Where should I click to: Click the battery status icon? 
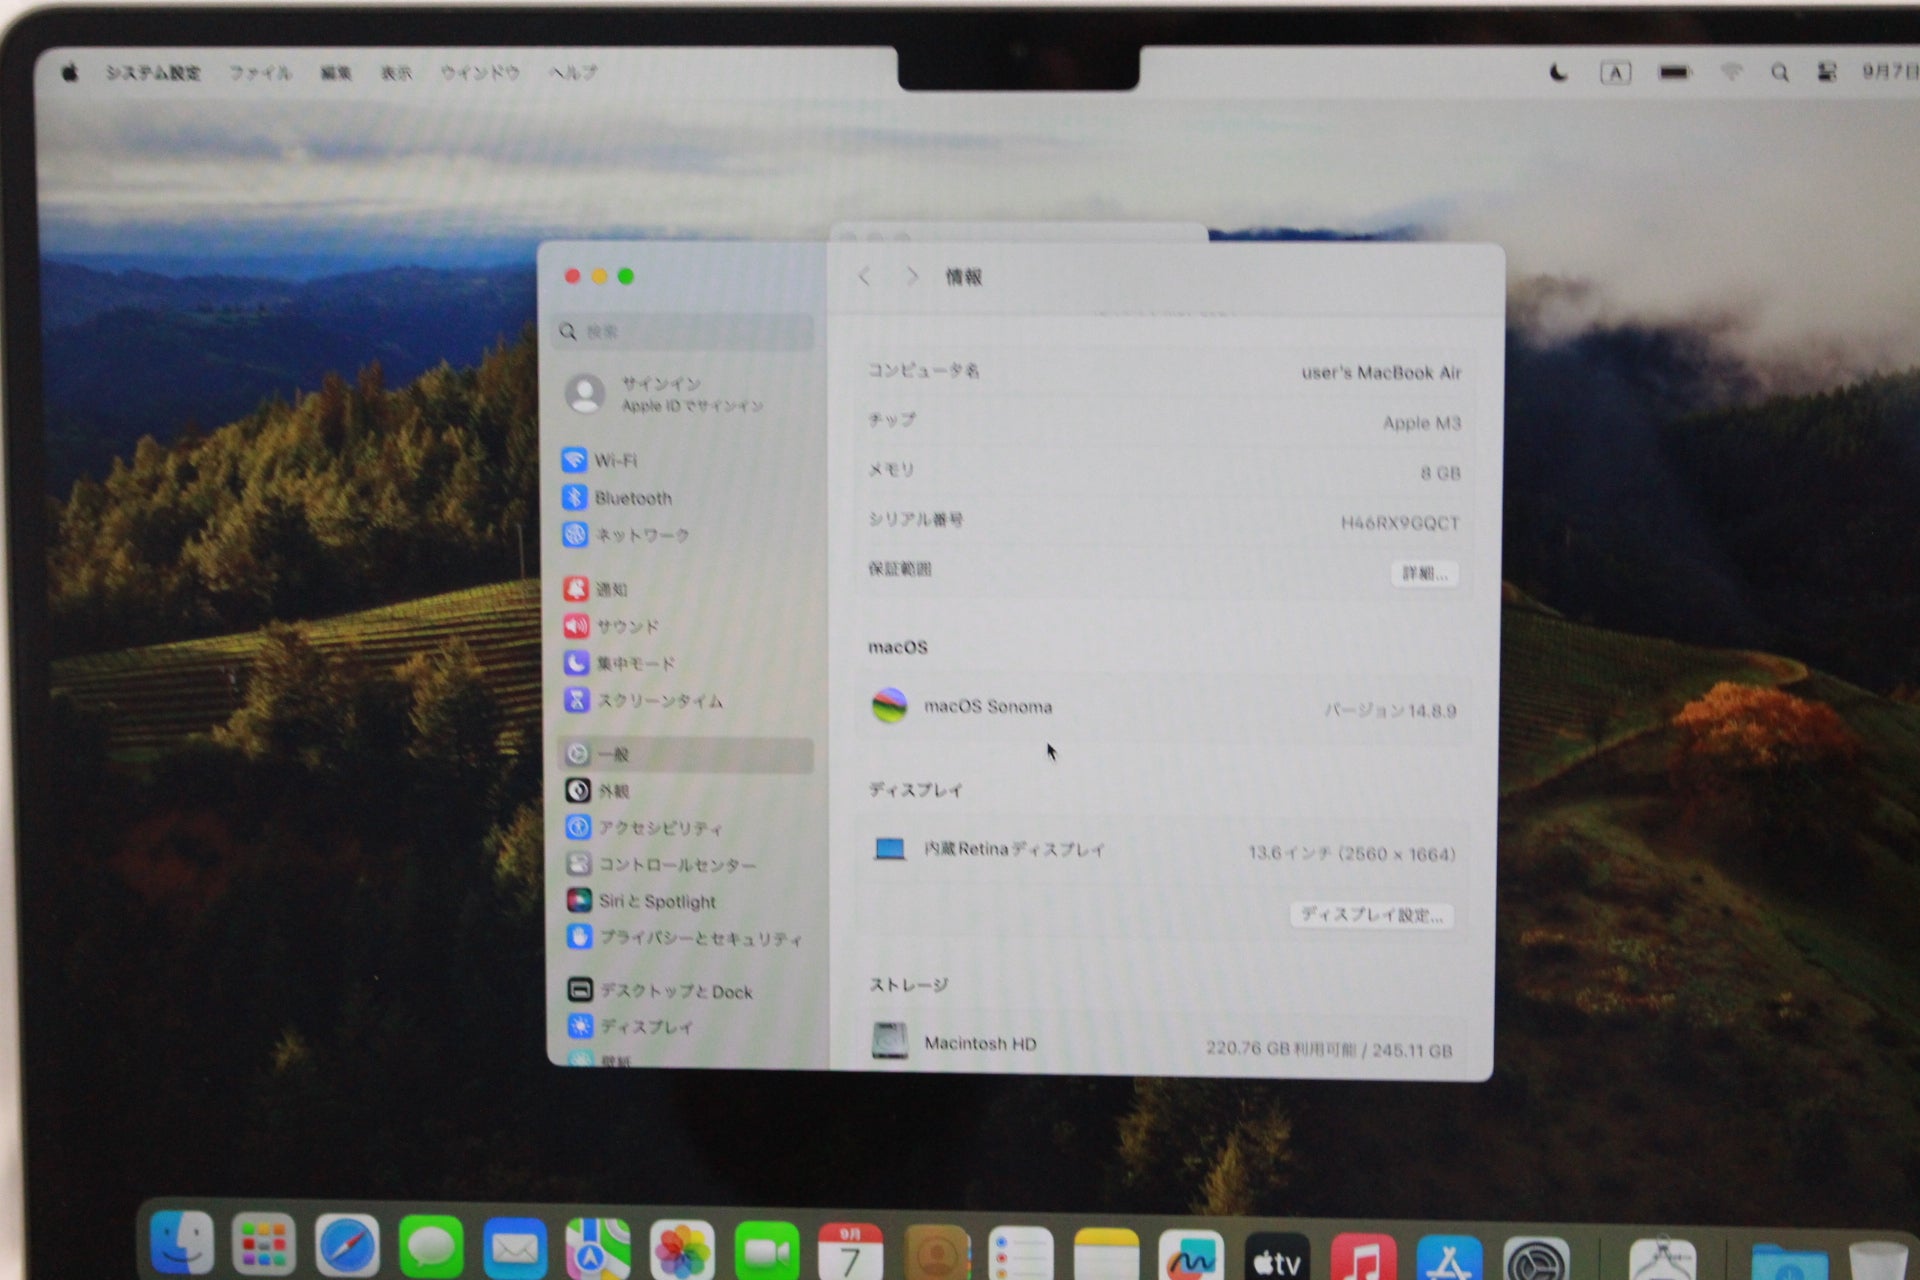click(x=1674, y=72)
